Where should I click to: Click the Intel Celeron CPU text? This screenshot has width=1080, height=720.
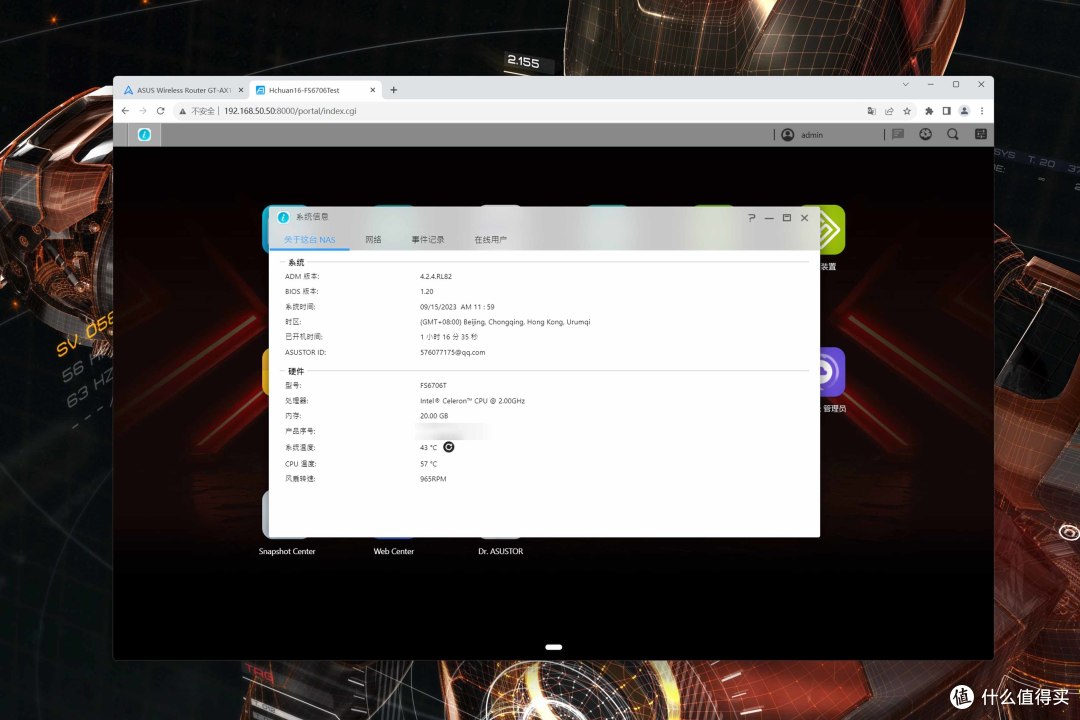pyautogui.click(x=472, y=400)
